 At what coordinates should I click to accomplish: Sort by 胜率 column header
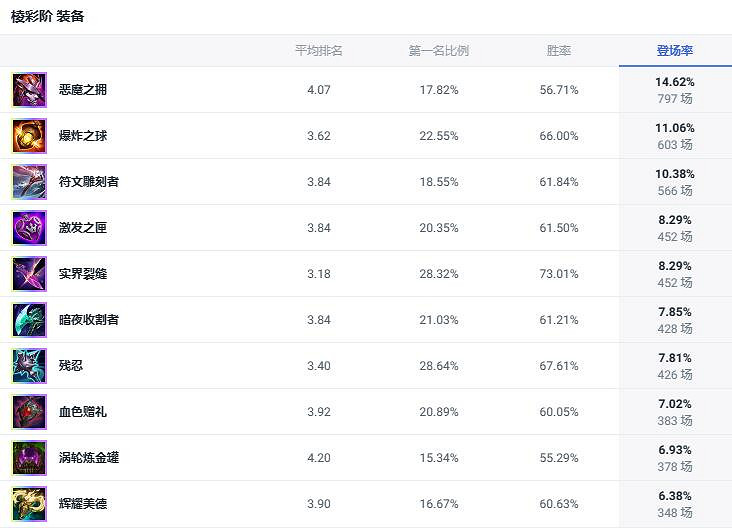(x=559, y=51)
